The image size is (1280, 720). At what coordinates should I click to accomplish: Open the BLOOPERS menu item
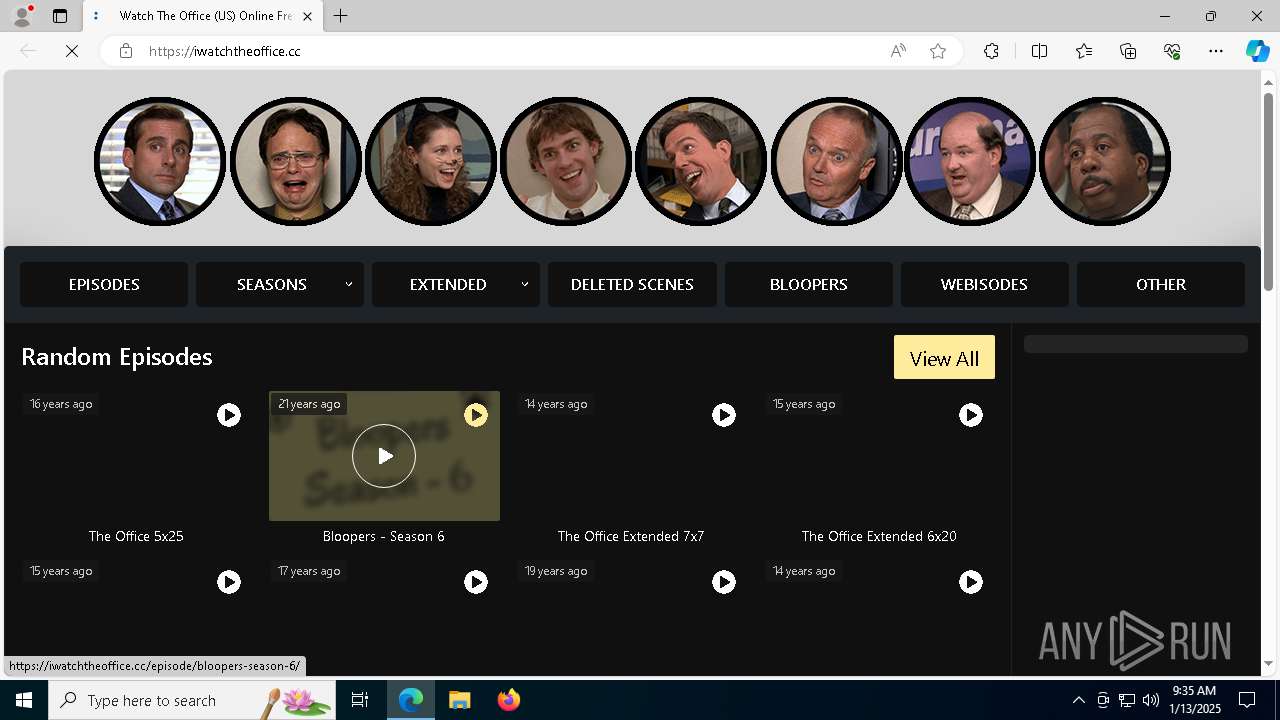coord(809,284)
